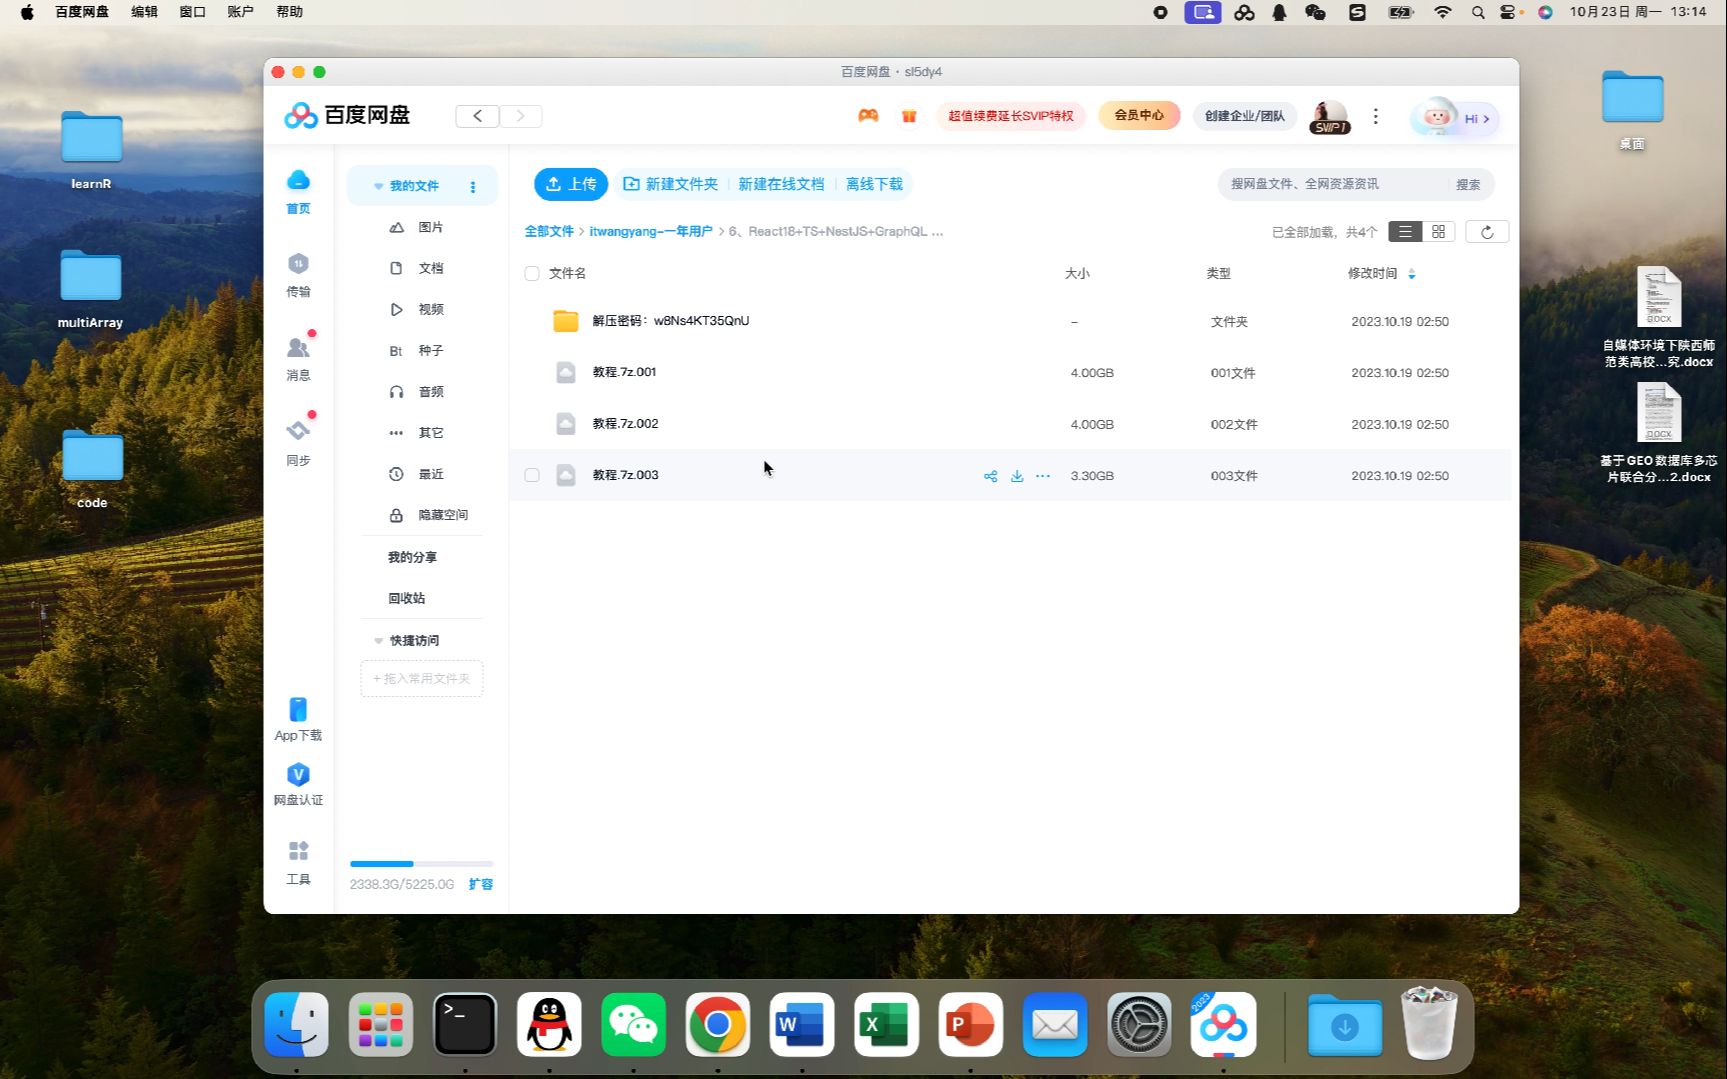Screen dimensions: 1727x1079
Task: Focus the 搜网盘文件 search field
Action: pos(1333,185)
